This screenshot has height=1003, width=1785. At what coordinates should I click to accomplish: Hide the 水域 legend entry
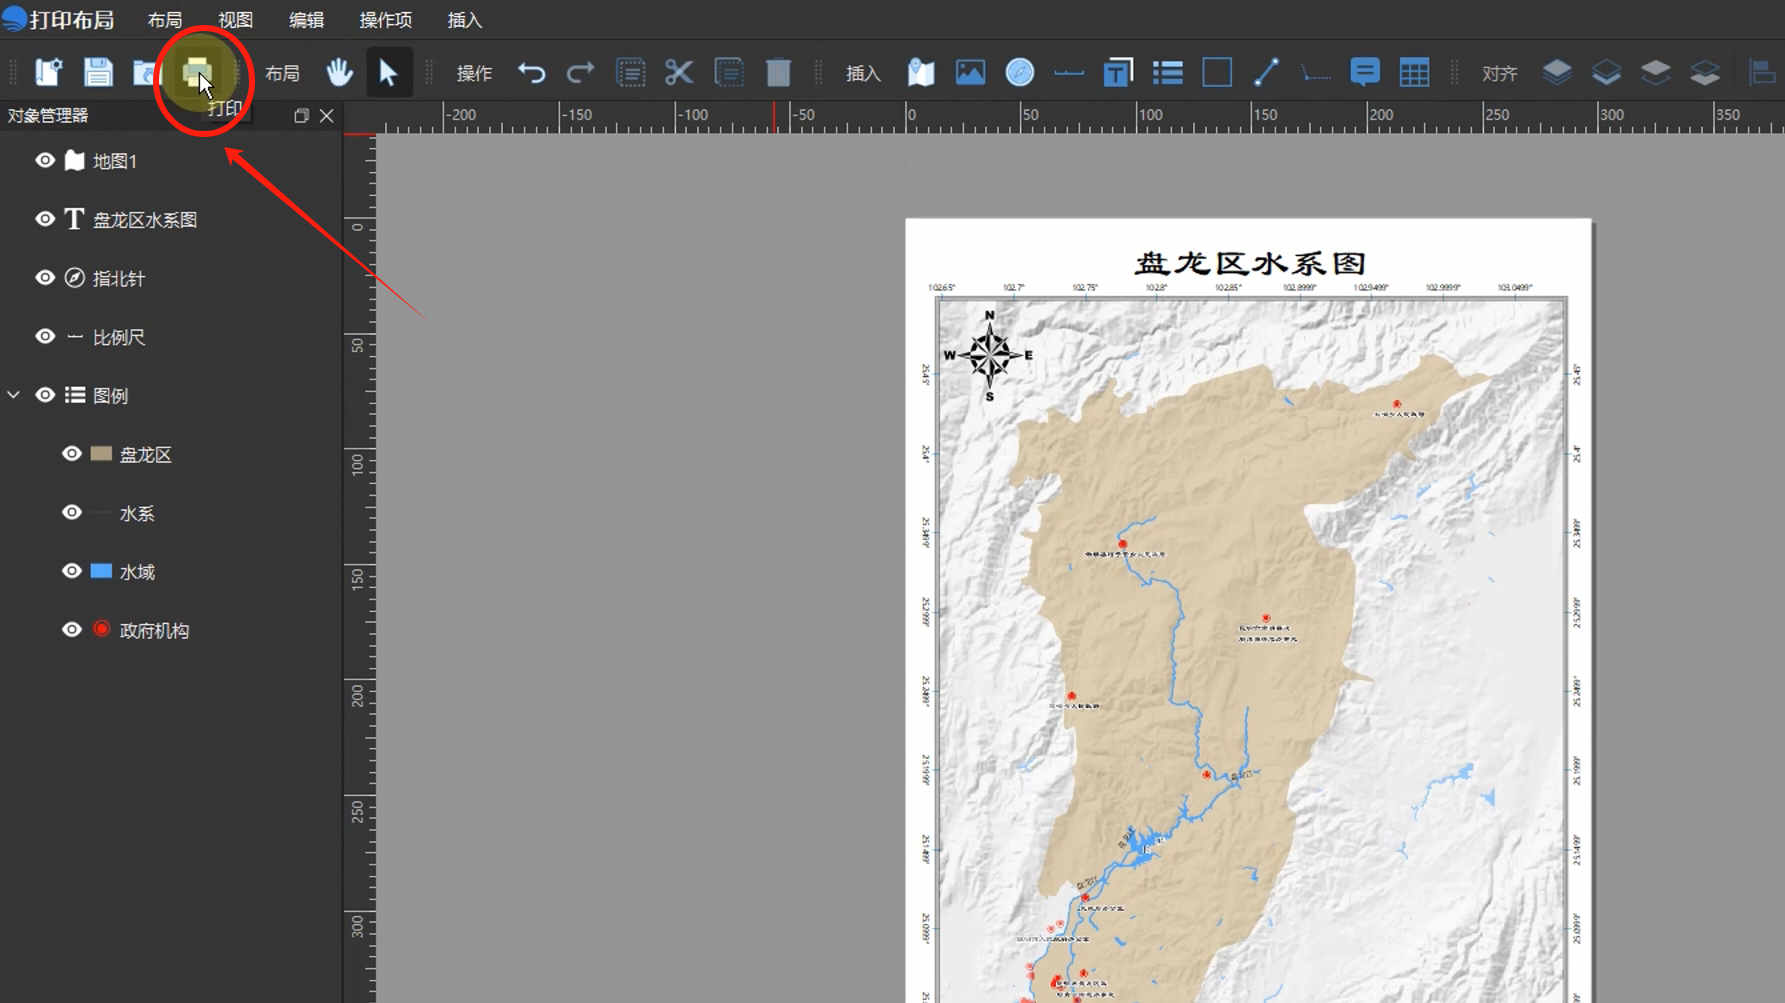72,571
